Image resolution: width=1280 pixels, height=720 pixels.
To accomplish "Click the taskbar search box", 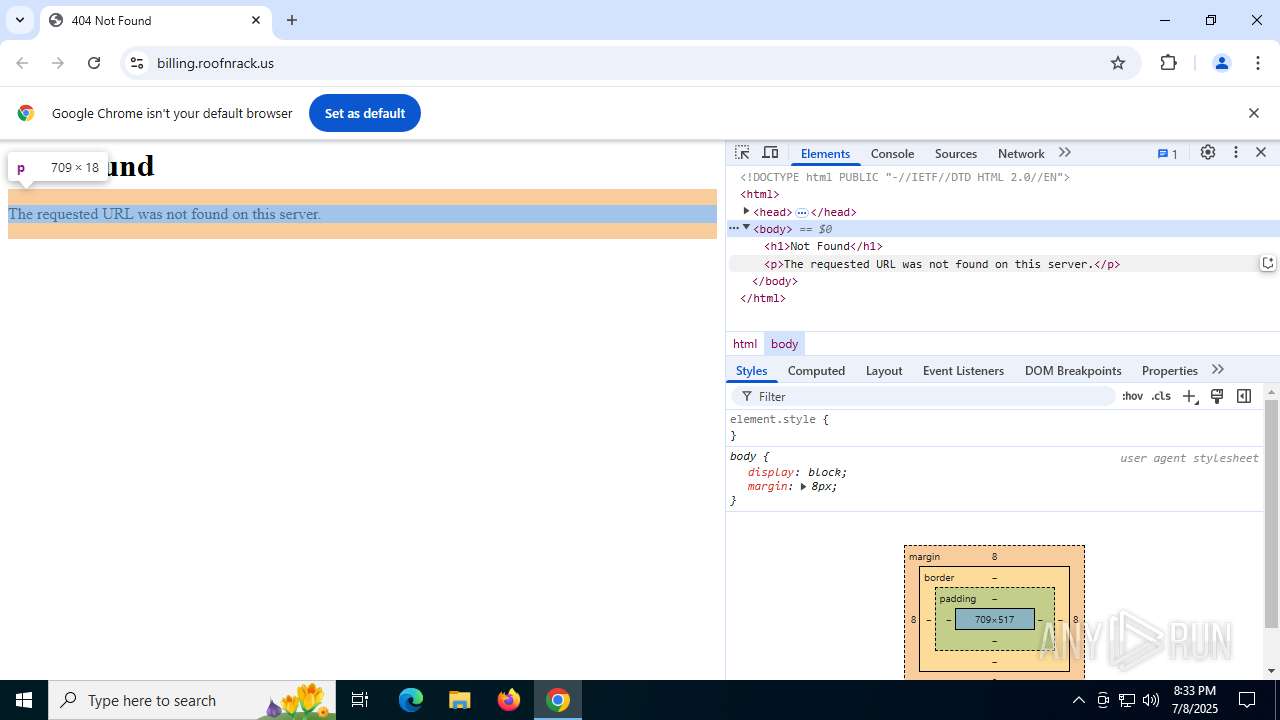I will pos(190,700).
